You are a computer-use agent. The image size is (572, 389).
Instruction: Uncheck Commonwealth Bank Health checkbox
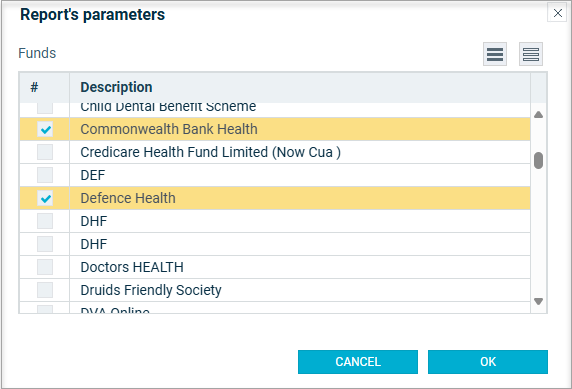click(45, 129)
